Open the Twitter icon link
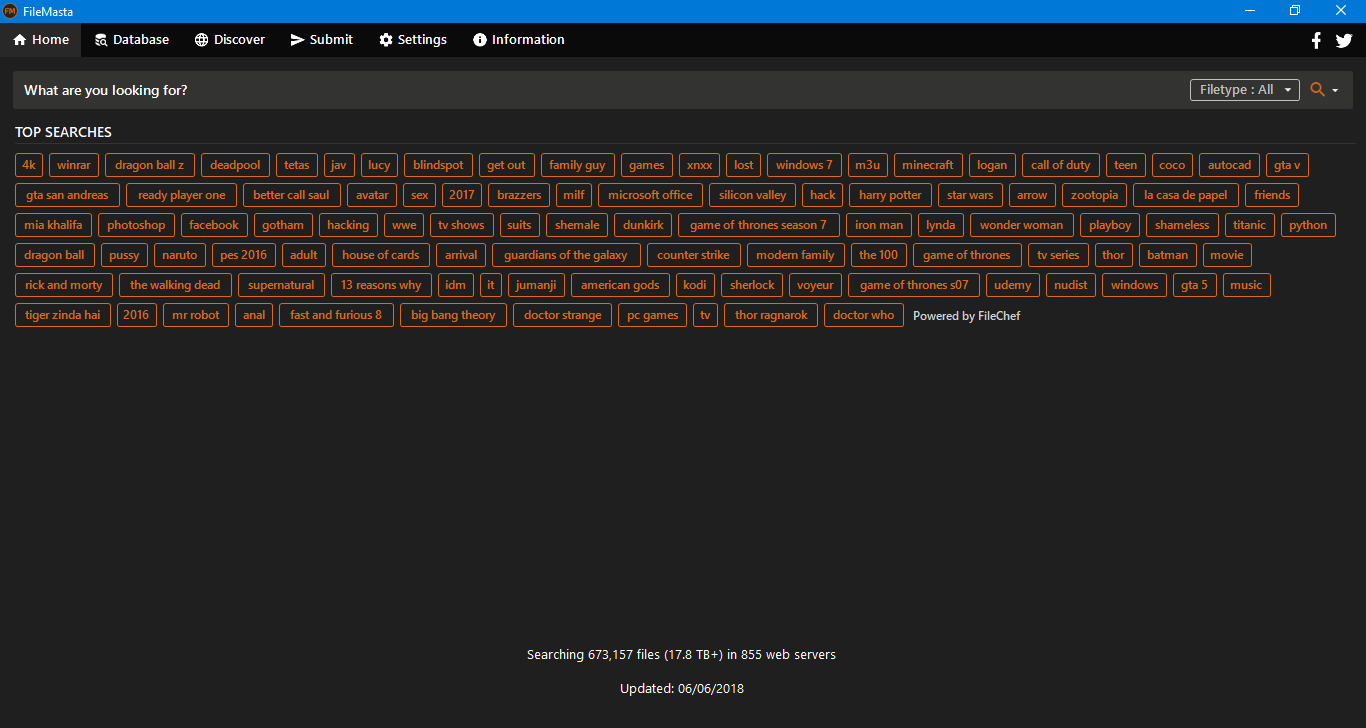This screenshot has height=728, width=1366. coord(1344,40)
